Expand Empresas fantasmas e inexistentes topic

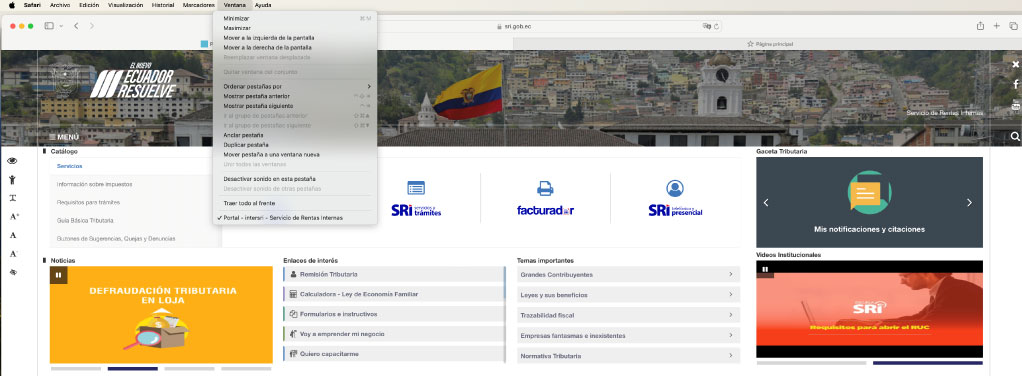pos(628,336)
